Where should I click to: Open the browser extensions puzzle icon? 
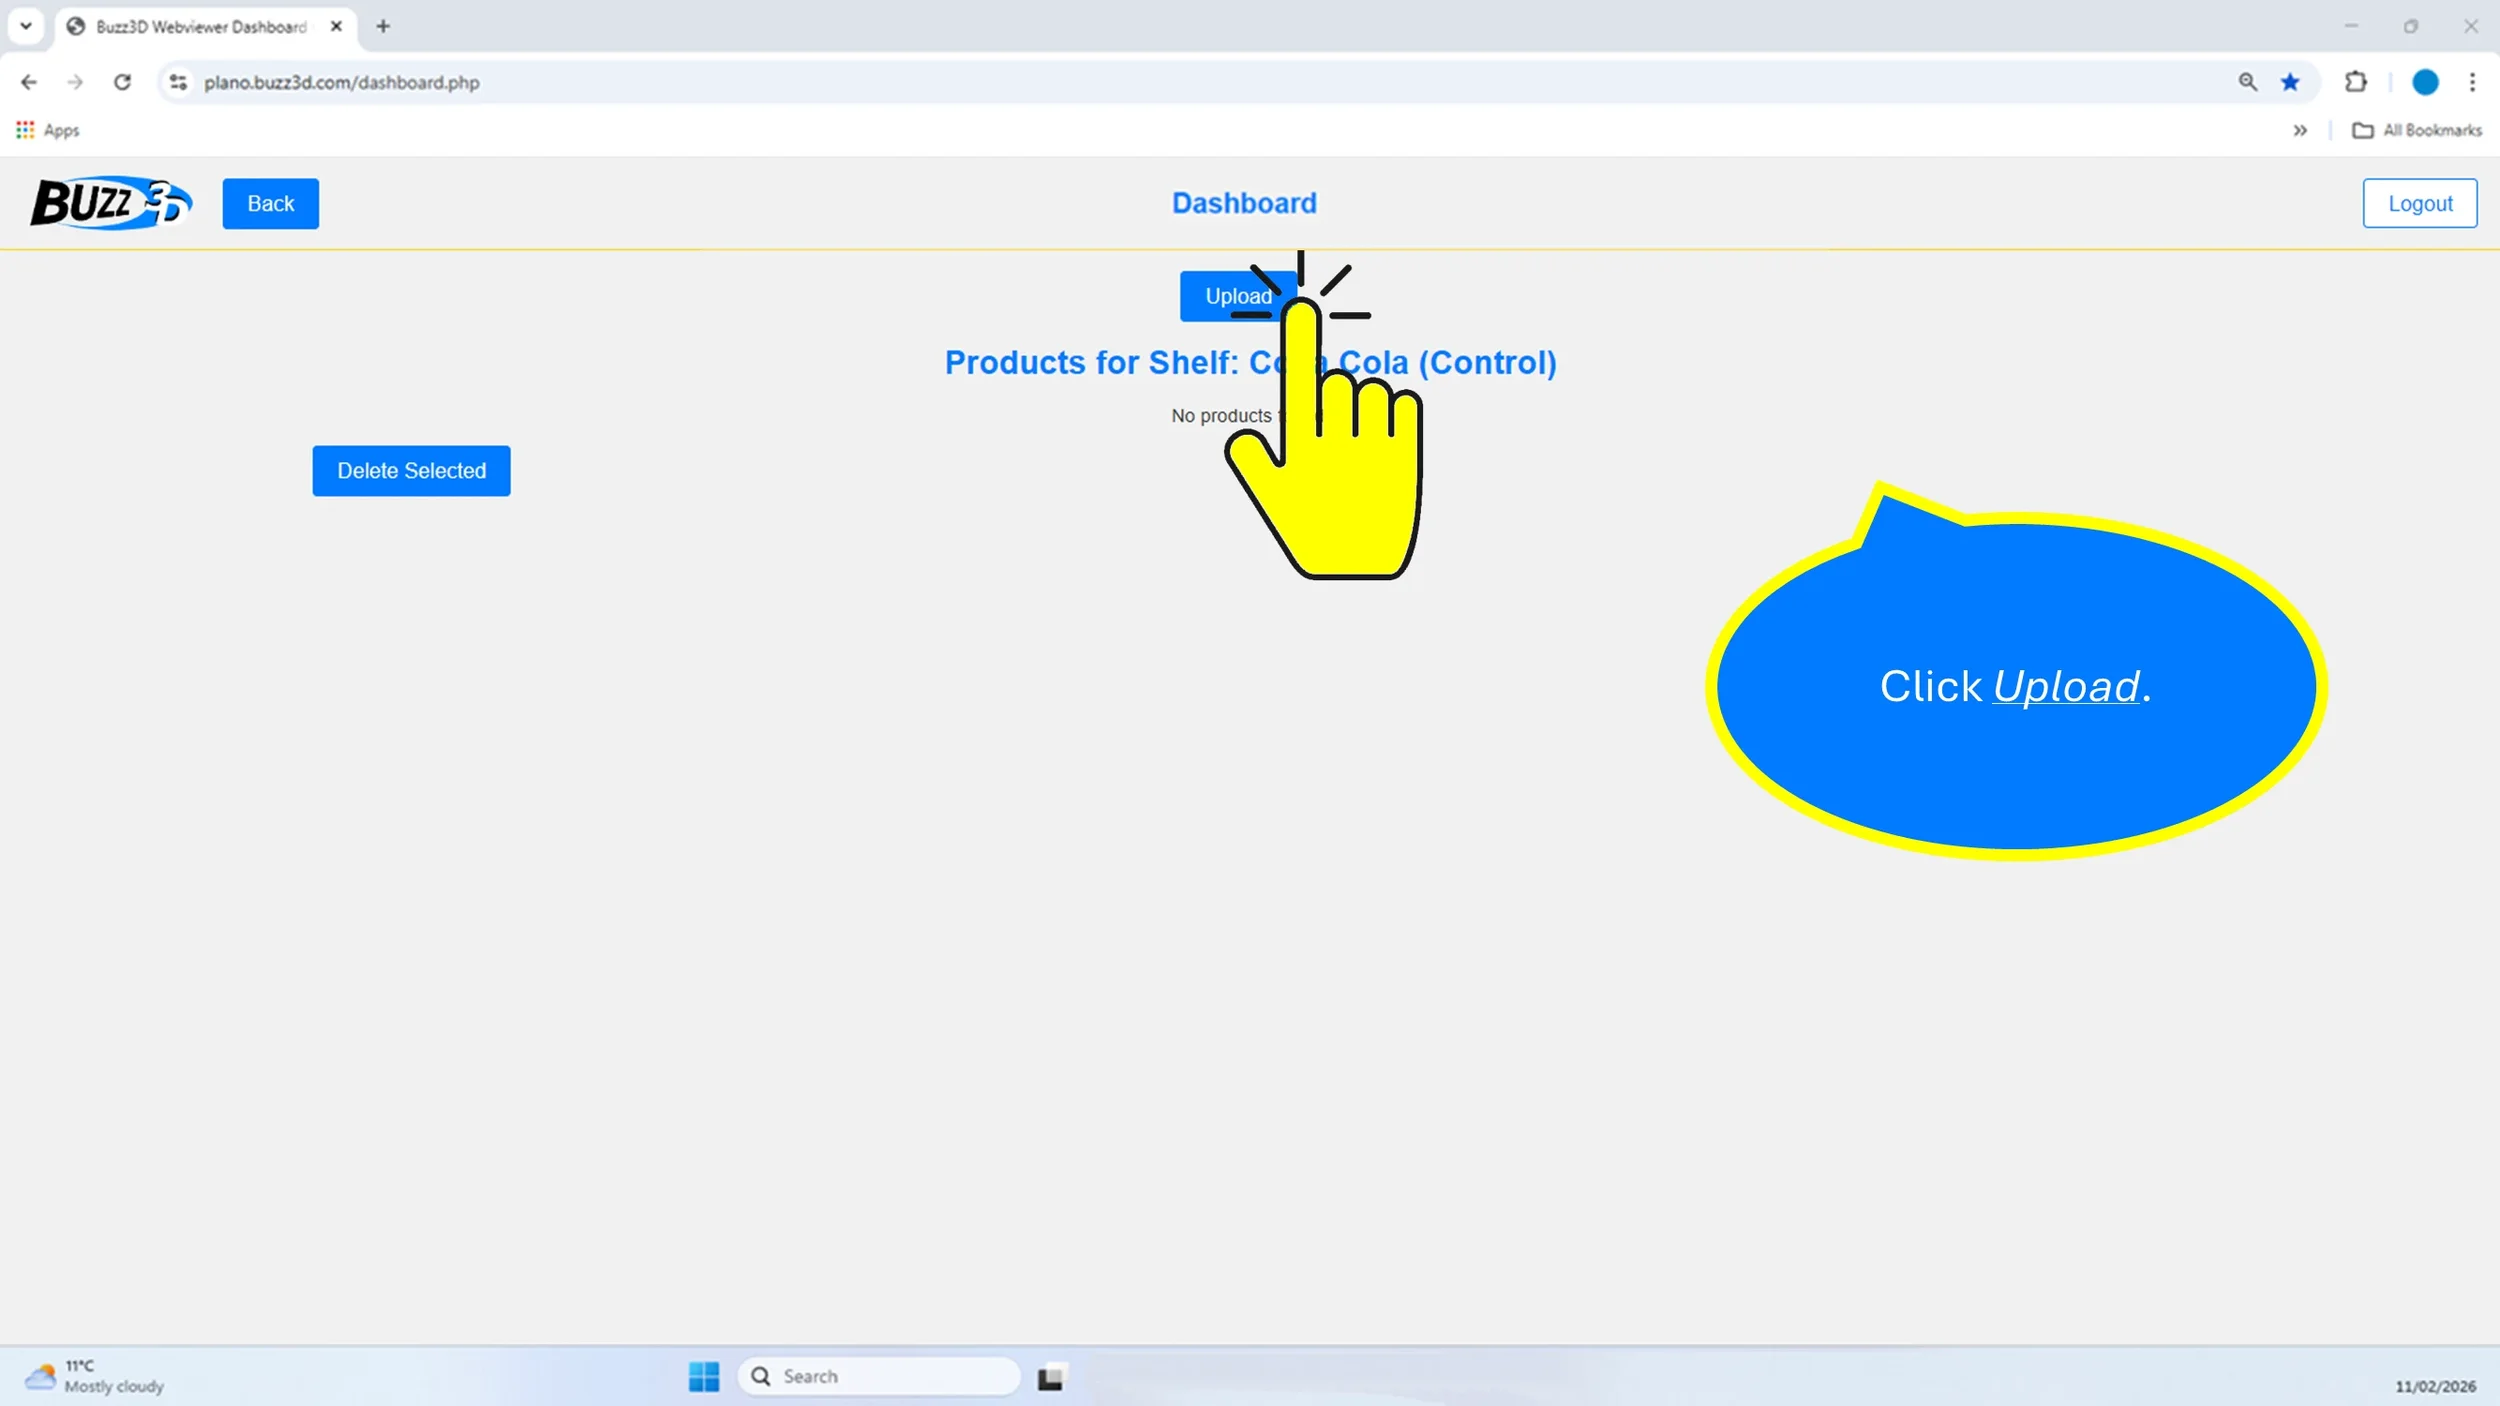pyautogui.click(x=2356, y=82)
